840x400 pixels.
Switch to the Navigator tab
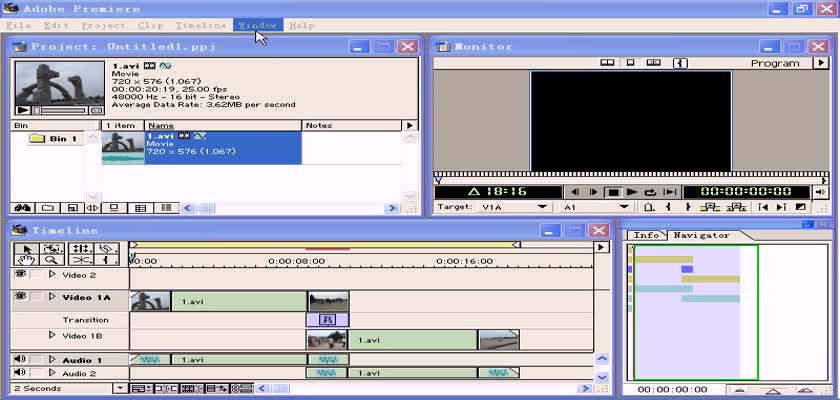pos(701,235)
